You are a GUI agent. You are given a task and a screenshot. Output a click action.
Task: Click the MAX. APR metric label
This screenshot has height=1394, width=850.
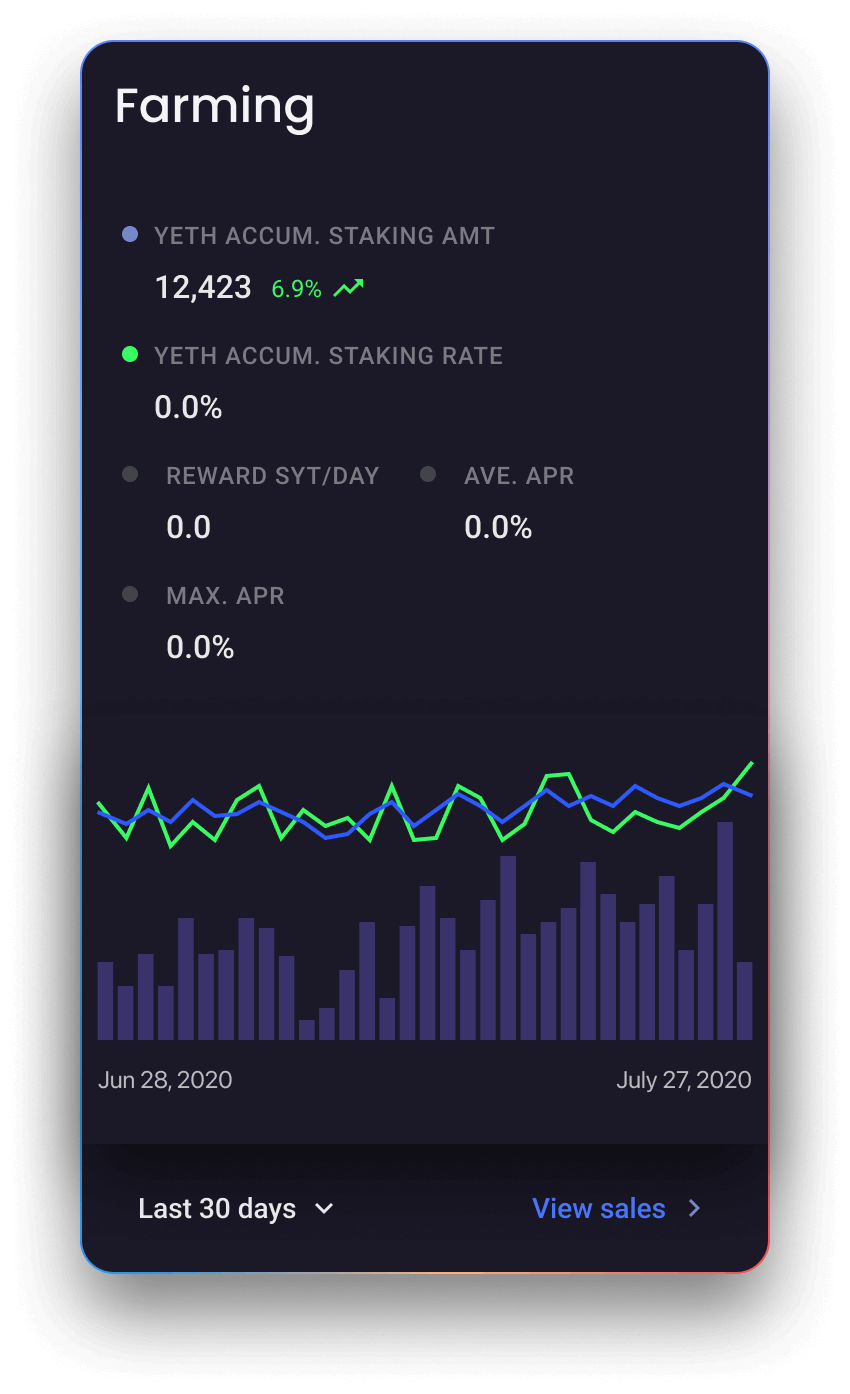pos(225,596)
